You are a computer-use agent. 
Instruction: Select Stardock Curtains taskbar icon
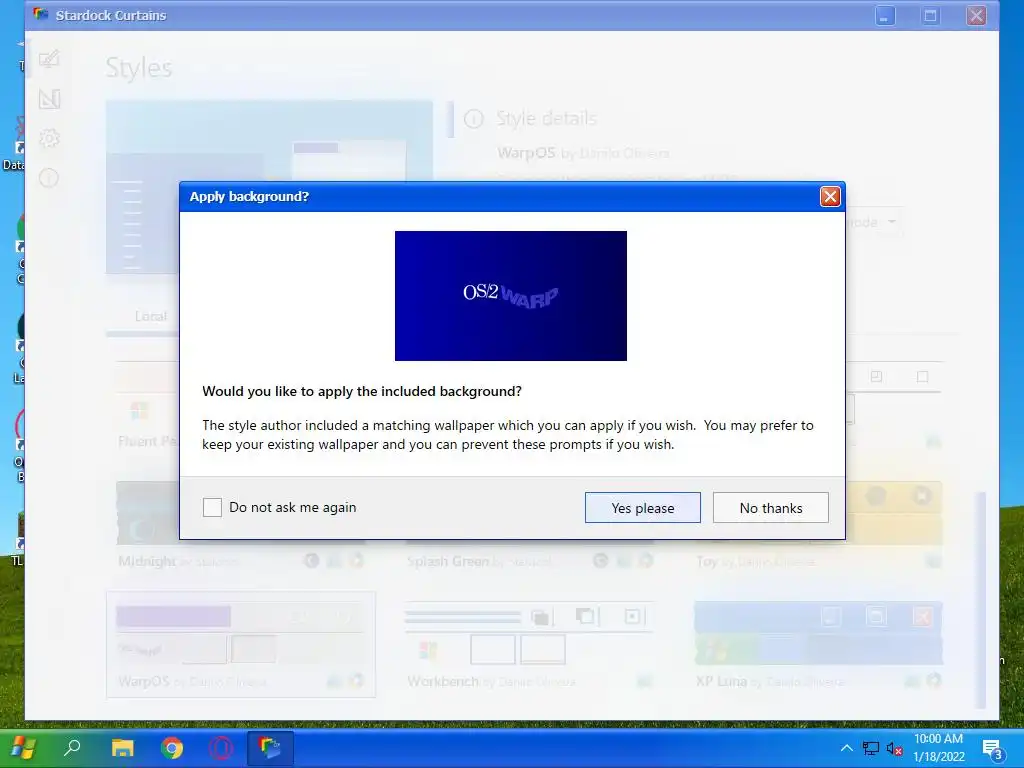point(270,748)
